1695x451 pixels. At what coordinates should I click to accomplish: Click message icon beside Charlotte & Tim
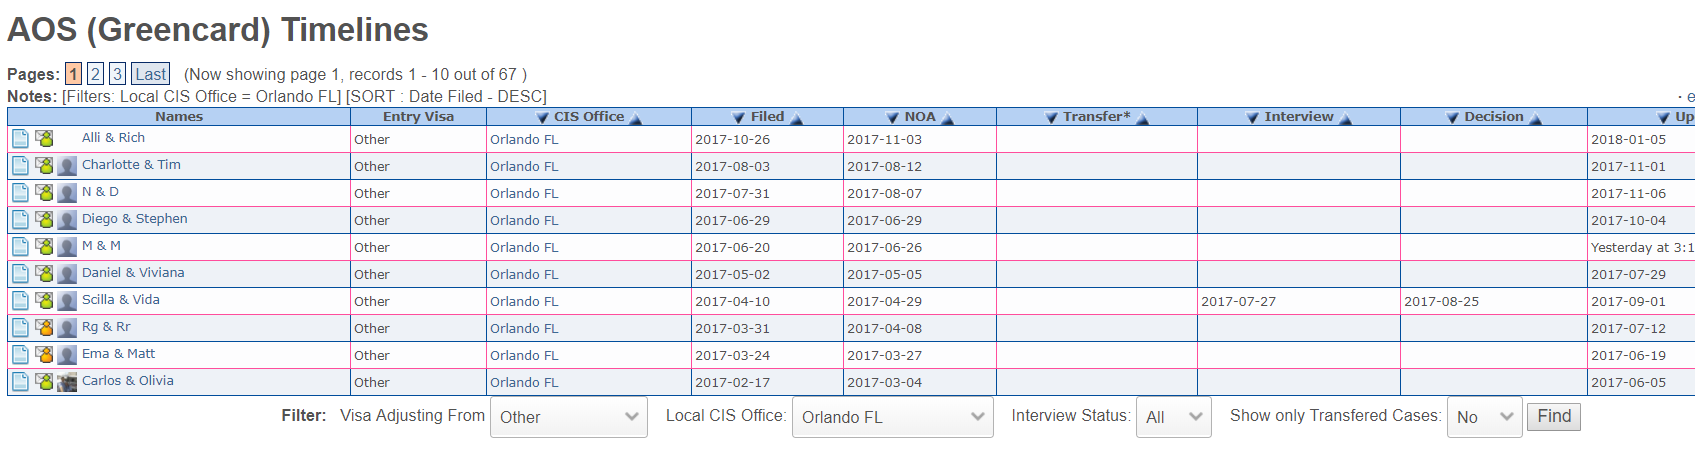(x=44, y=165)
